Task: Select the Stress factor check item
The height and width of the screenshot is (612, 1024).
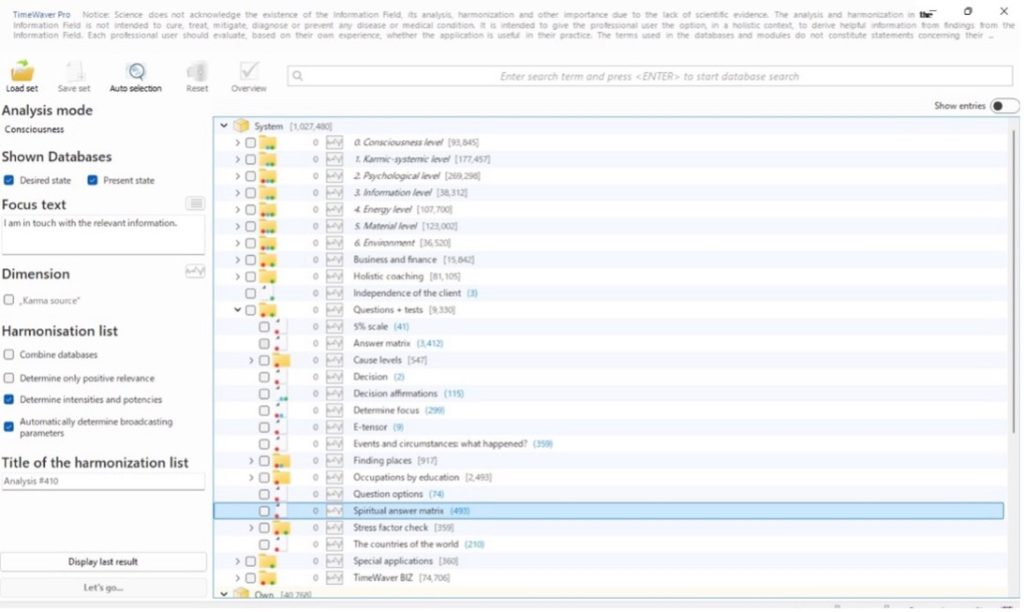Action: coord(389,528)
